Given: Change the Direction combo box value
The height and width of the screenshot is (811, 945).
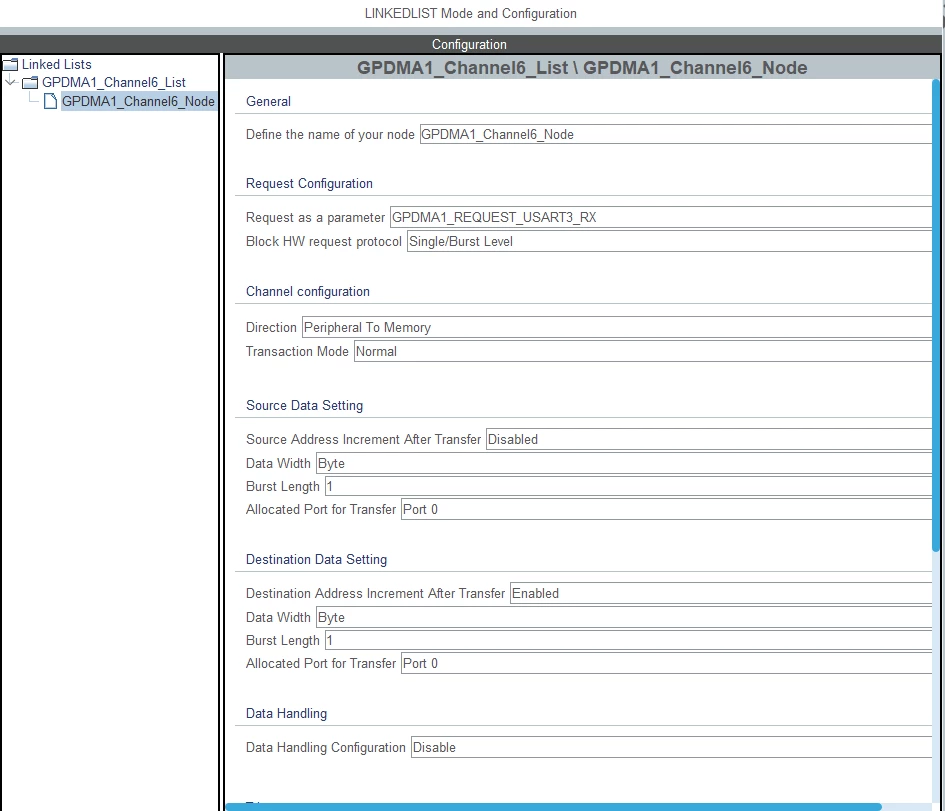Looking at the screenshot, I should coord(617,327).
